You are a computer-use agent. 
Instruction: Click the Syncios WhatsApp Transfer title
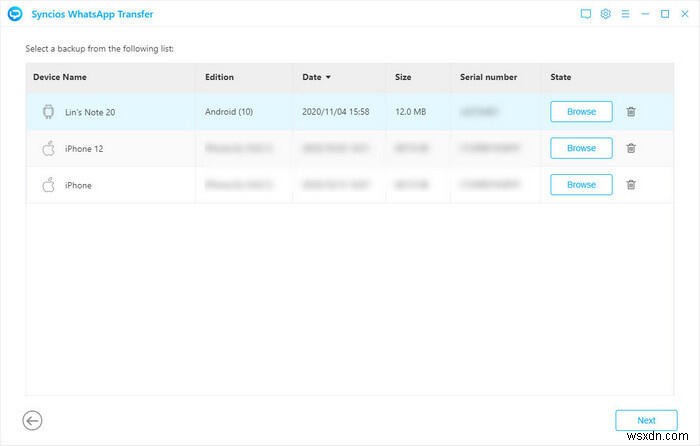point(92,14)
